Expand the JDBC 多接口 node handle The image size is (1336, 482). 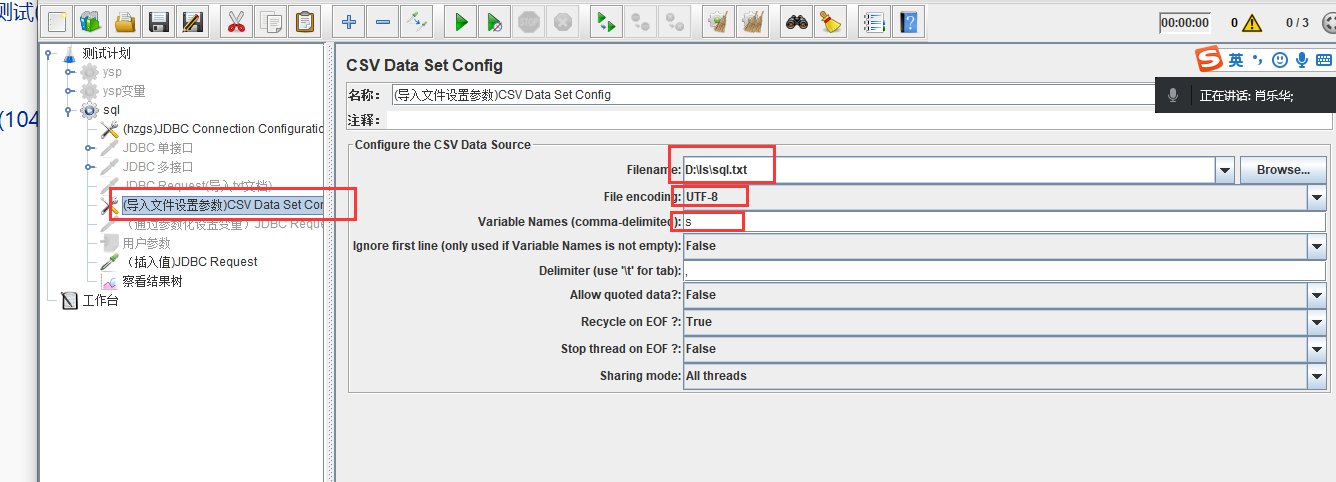[89, 167]
